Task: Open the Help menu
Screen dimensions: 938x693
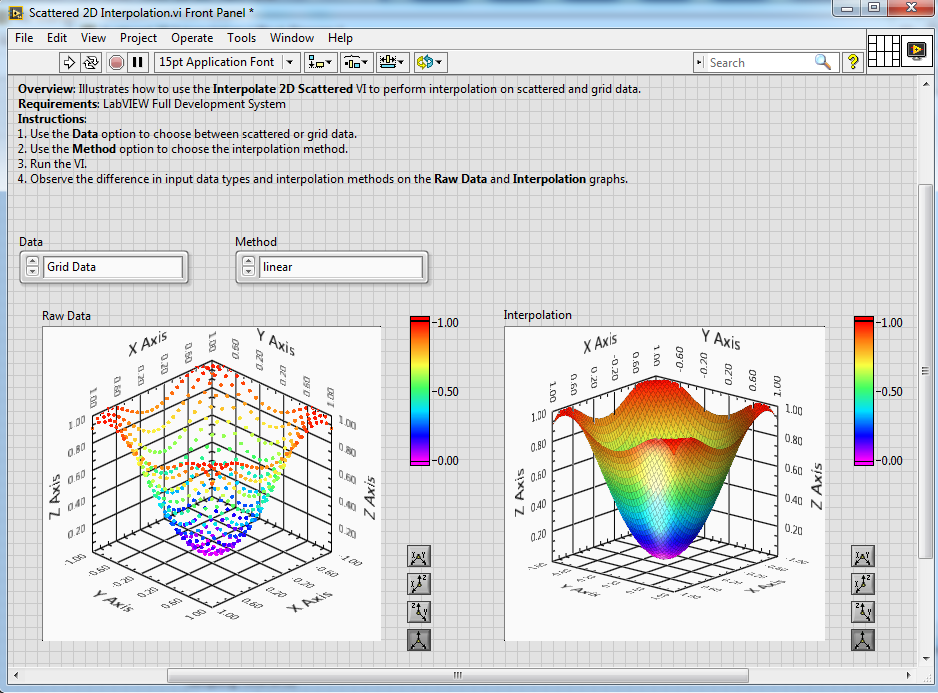Action: point(340,38)
